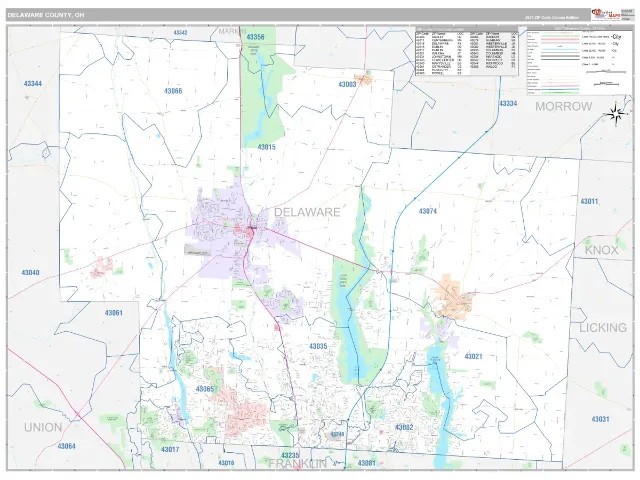Select the LICKING county label

tap(603, 328)
